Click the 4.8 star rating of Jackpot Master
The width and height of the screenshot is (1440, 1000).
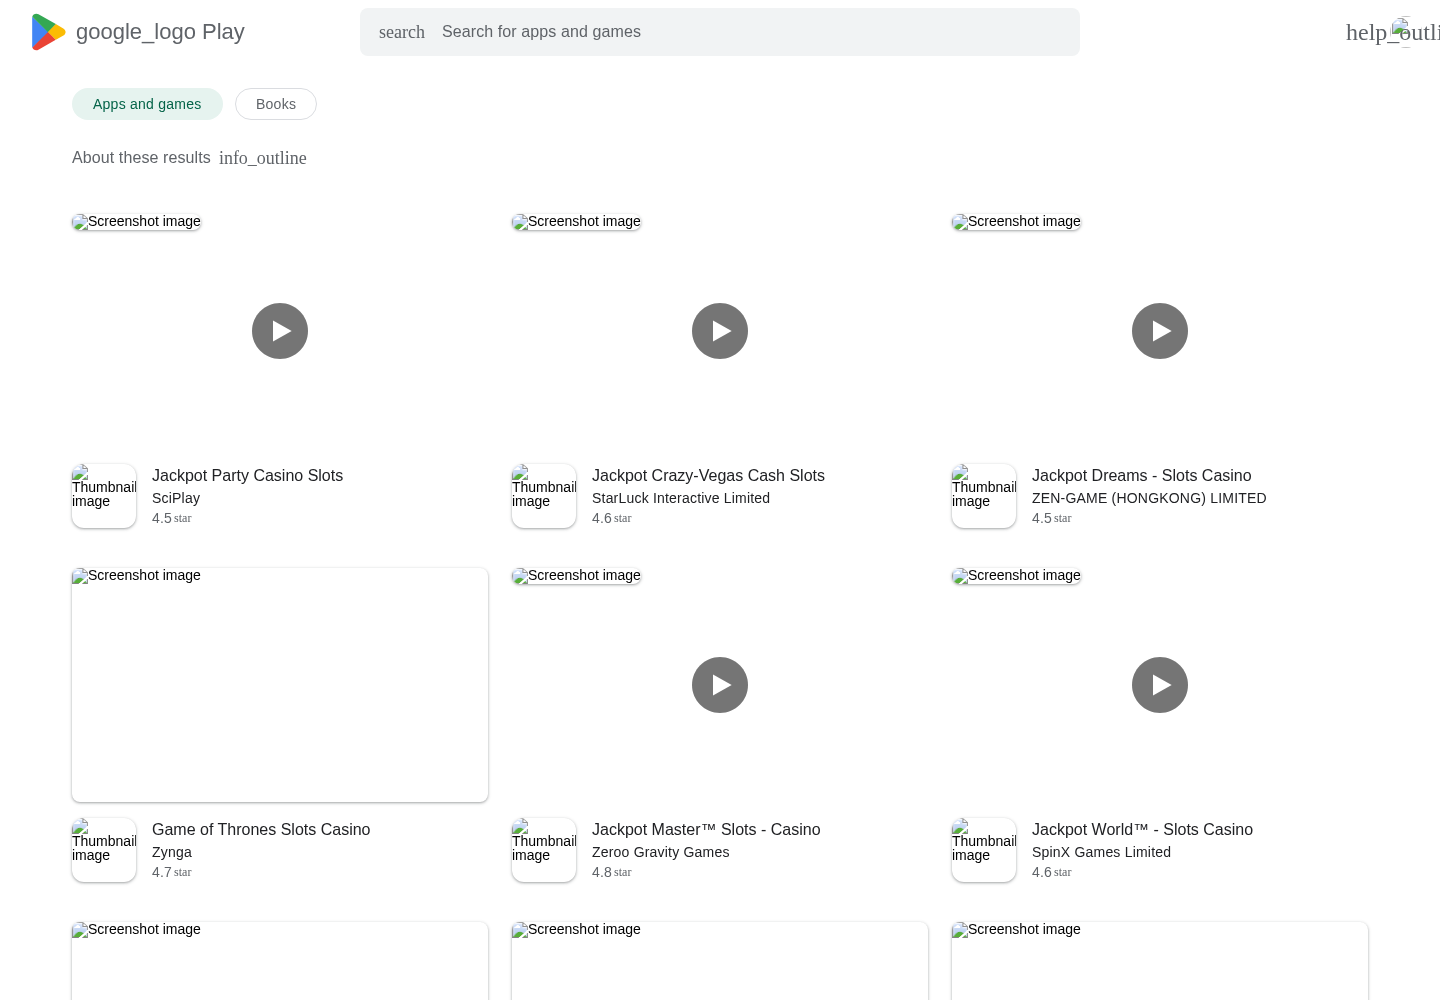pos(611,872)
